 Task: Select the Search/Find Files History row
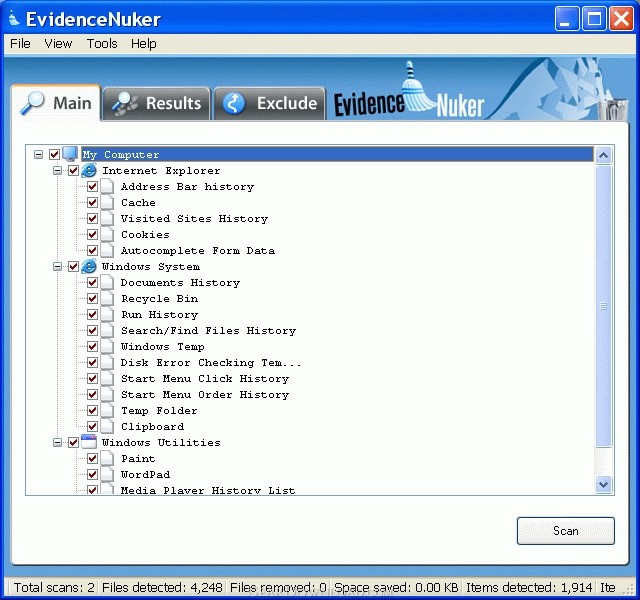tap(209, 330)
